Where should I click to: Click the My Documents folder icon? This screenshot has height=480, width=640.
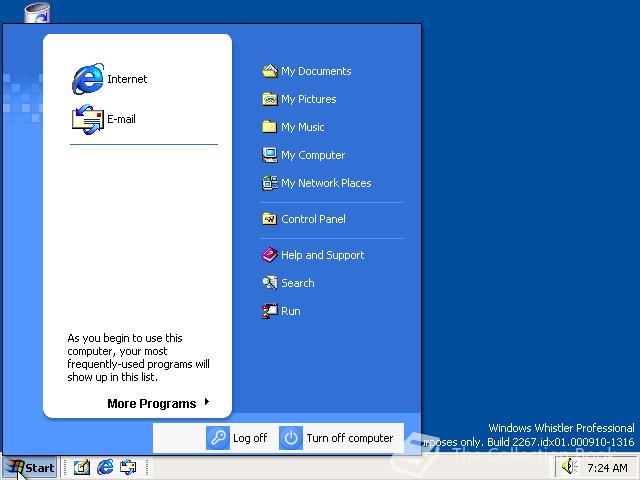tap(270, 71)
